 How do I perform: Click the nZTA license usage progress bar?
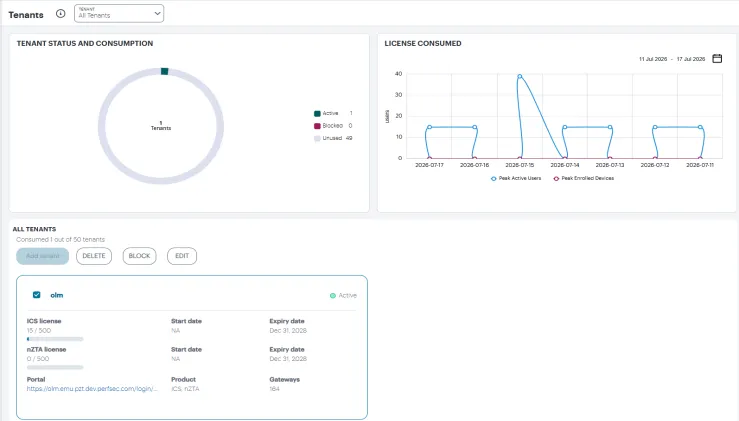(55, 367)
